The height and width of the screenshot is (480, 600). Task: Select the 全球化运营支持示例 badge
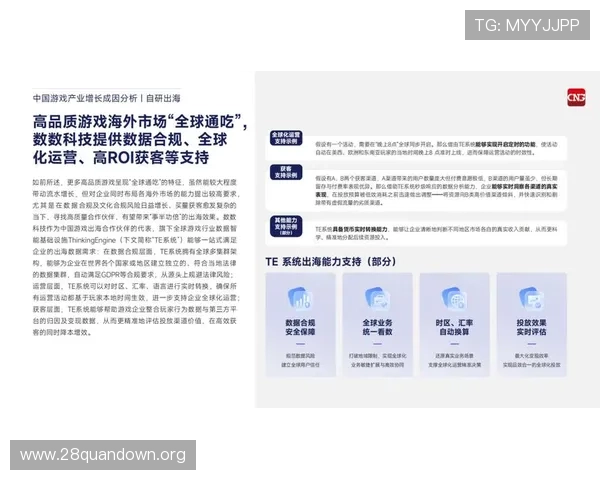286,138
